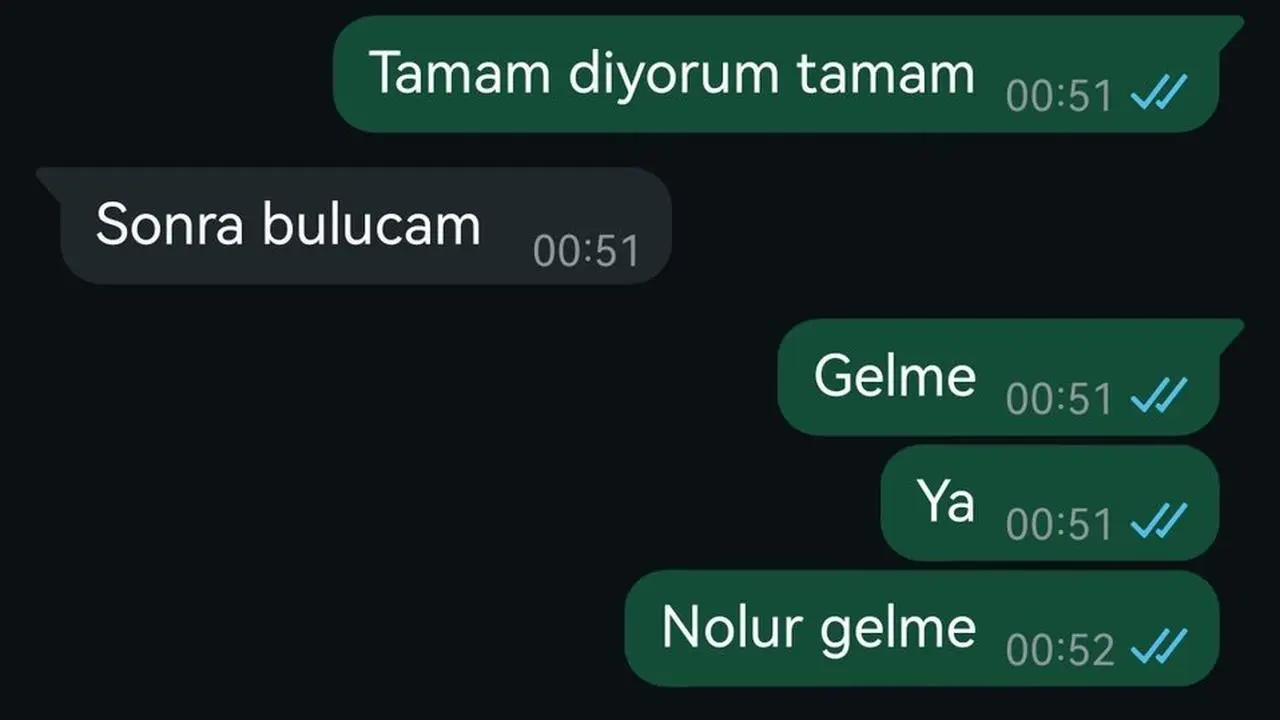Tap the 00:51 time next to 'Ya'

1059,524
